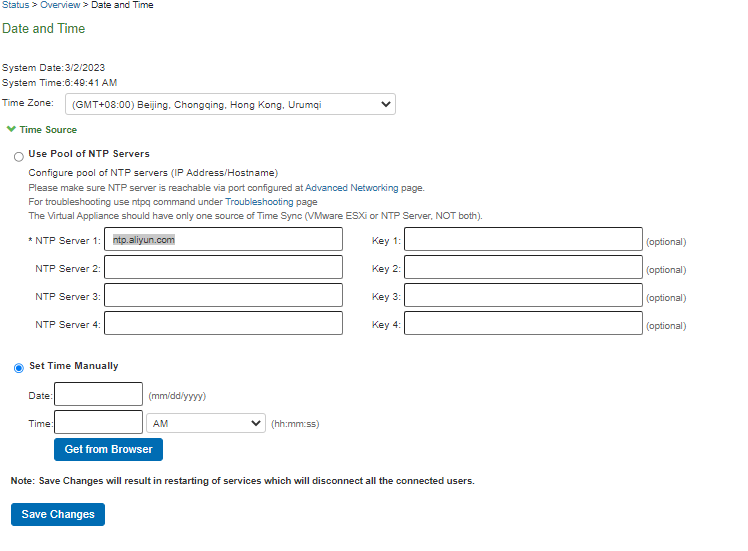This screenshot has width=748, height=551.
Task: Go to Status in the breadcrumb
Action: coord(16,5)
